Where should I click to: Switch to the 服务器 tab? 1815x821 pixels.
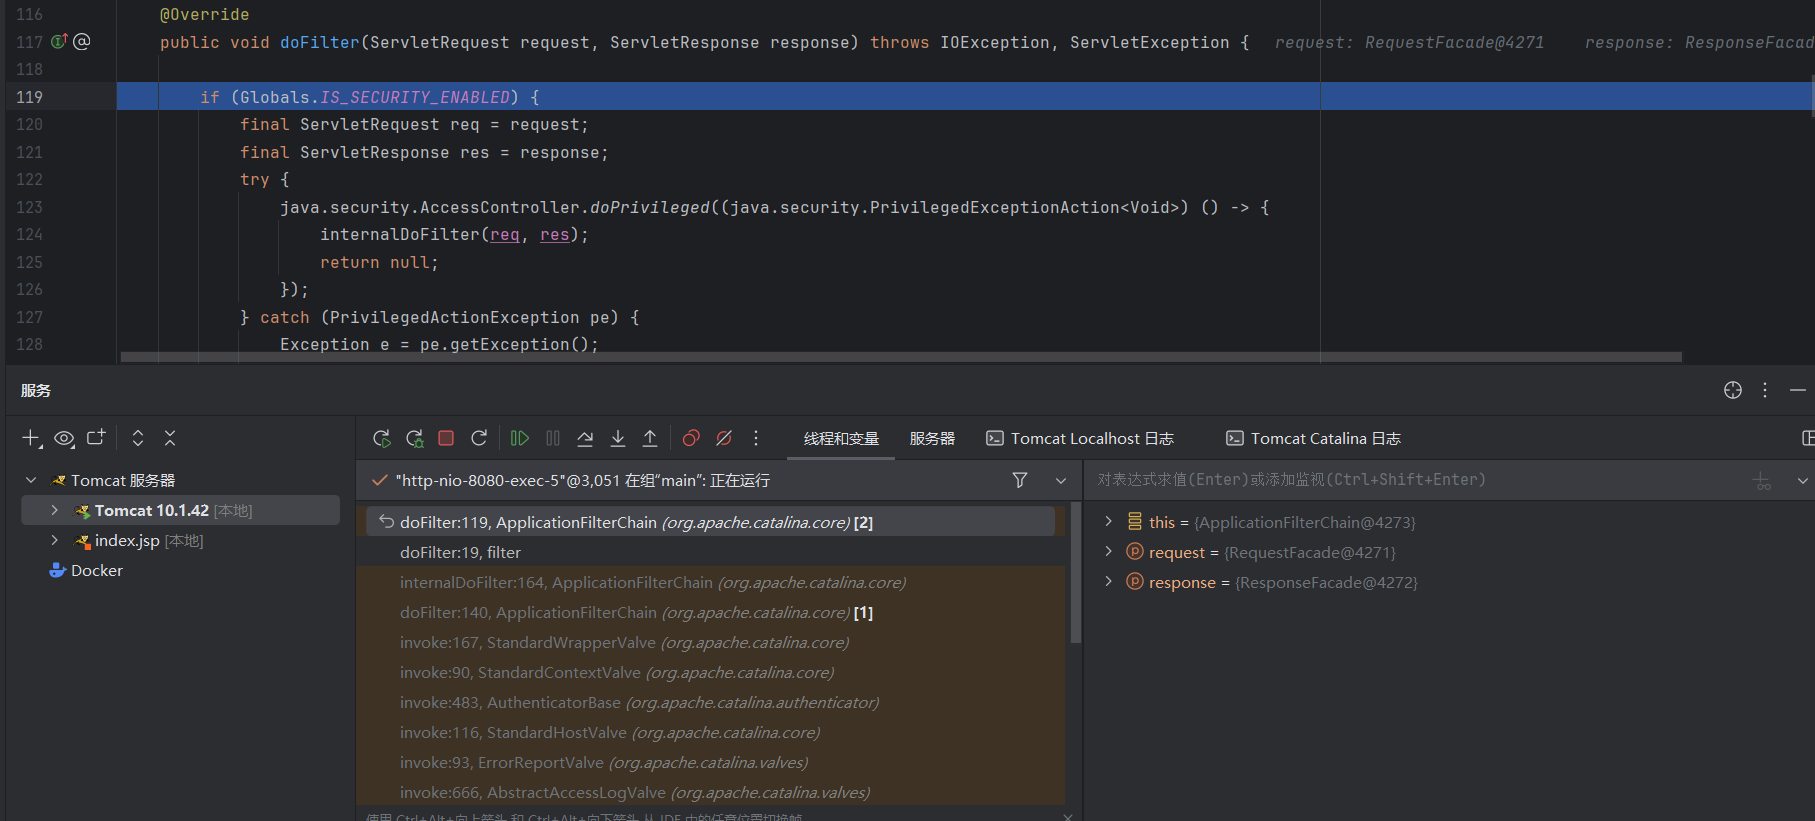[932, 438]
